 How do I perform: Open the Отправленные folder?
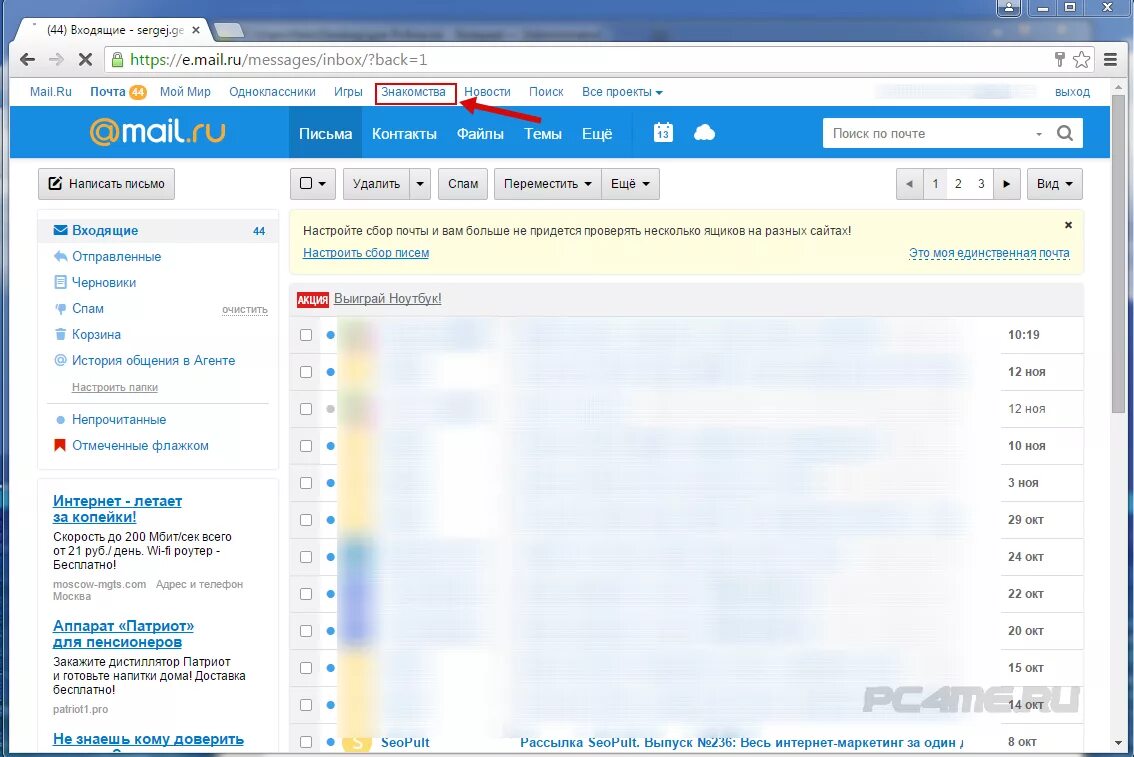[116, 257]
